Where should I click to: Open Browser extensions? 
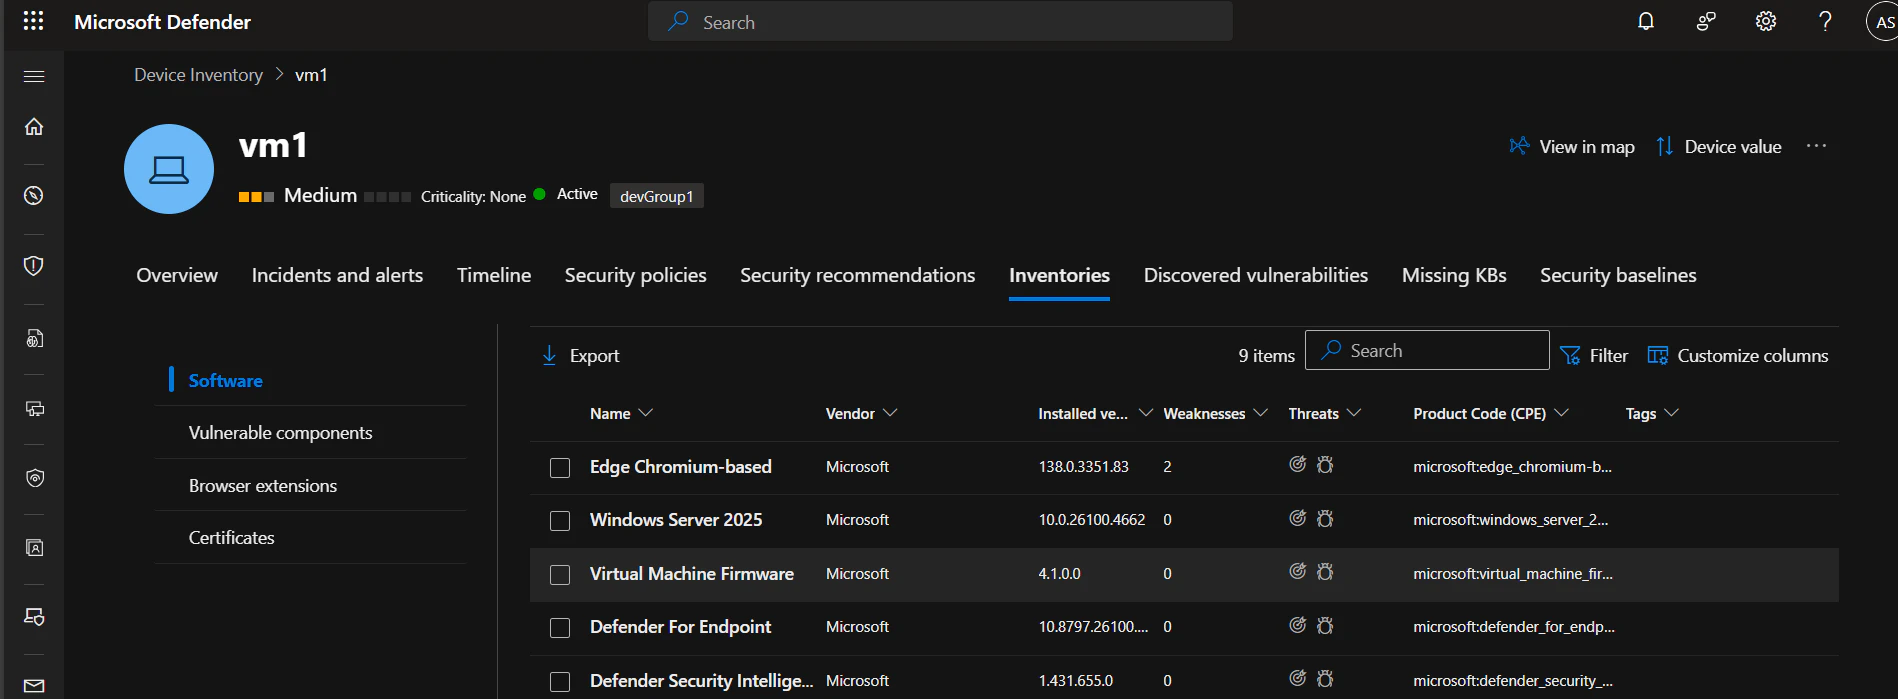pos(263,486)
